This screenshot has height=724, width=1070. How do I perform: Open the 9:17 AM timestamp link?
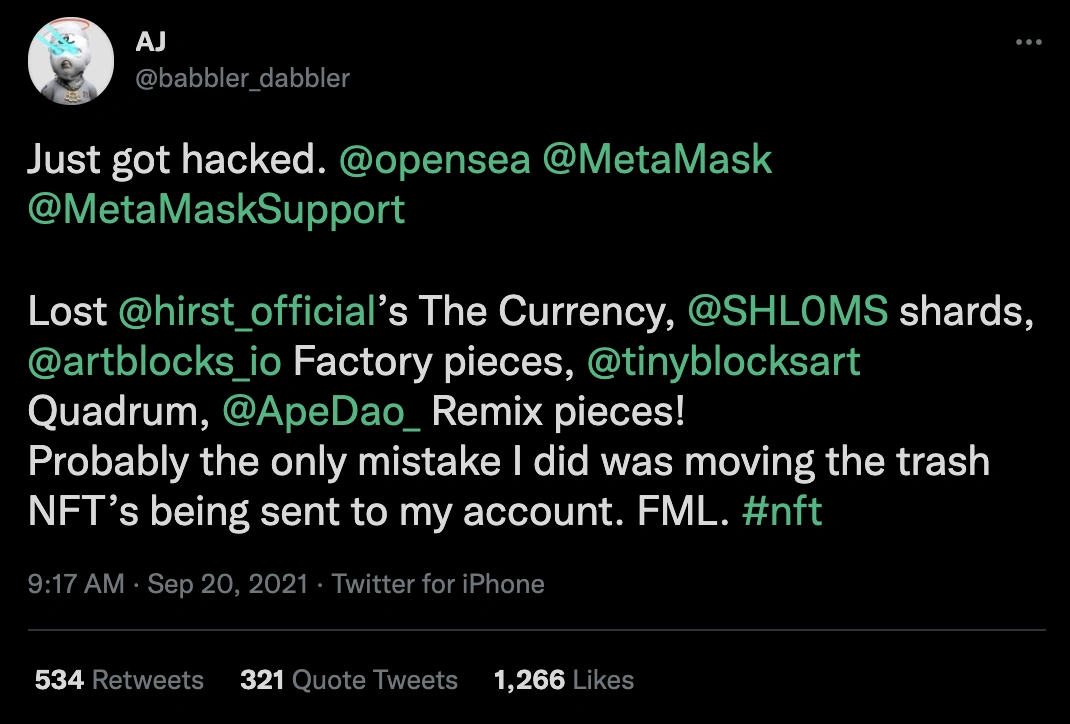76,584
